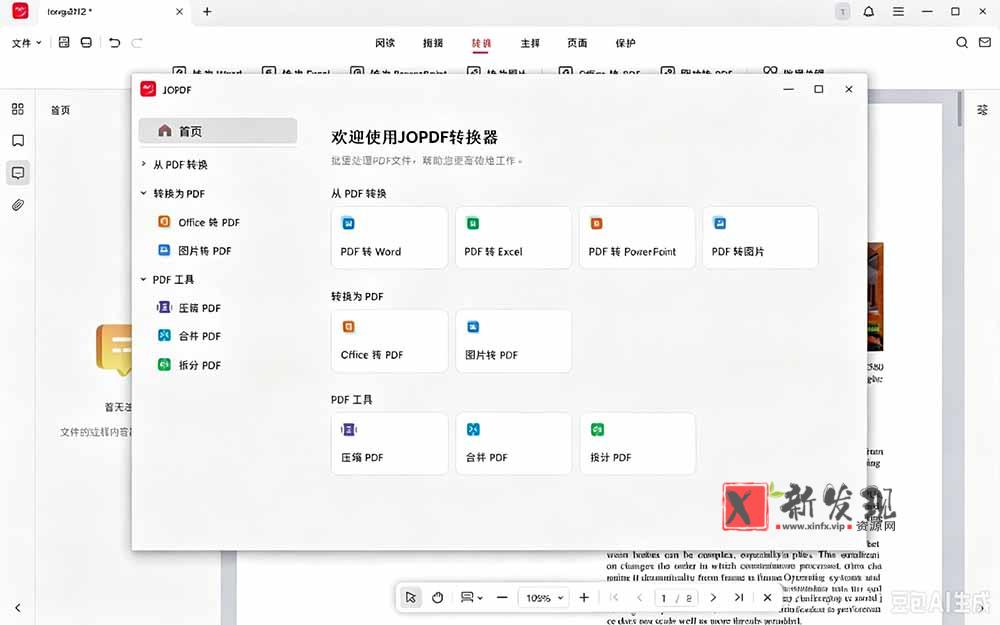Click the notification bell icon
The width and height of the screenshot is (1000, 625).
pos(869,11)
